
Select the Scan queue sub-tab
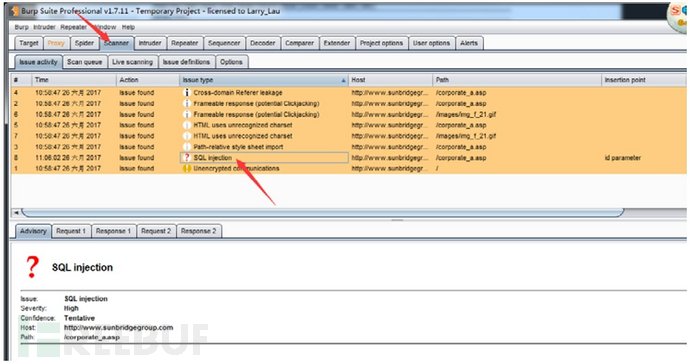pos(84,62)
